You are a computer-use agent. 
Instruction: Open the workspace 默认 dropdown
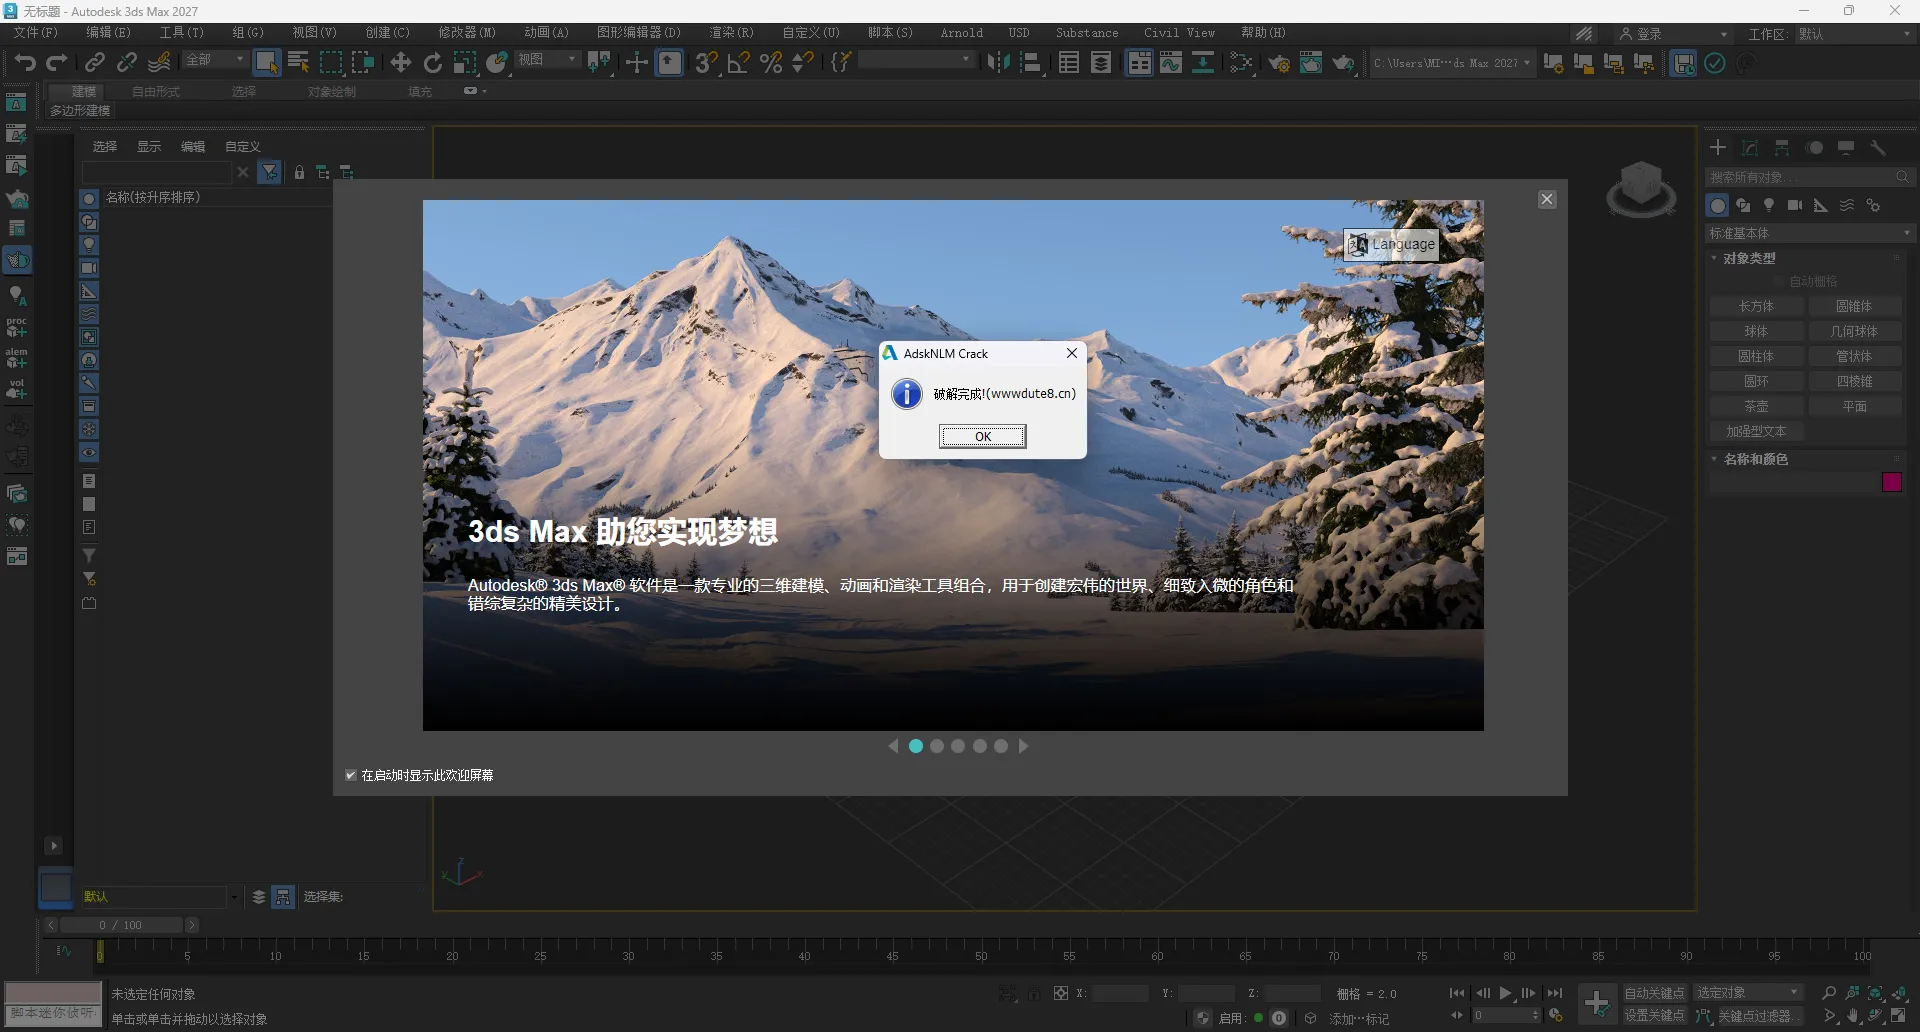click(1854, 34)
